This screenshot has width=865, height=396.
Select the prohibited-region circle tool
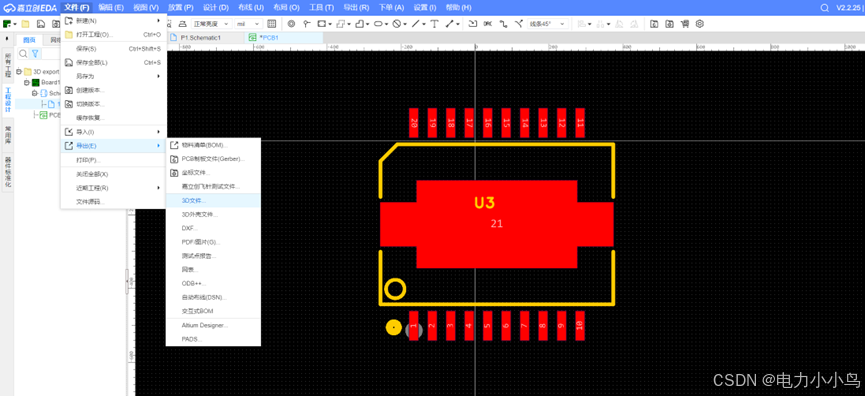coord(396,24)
